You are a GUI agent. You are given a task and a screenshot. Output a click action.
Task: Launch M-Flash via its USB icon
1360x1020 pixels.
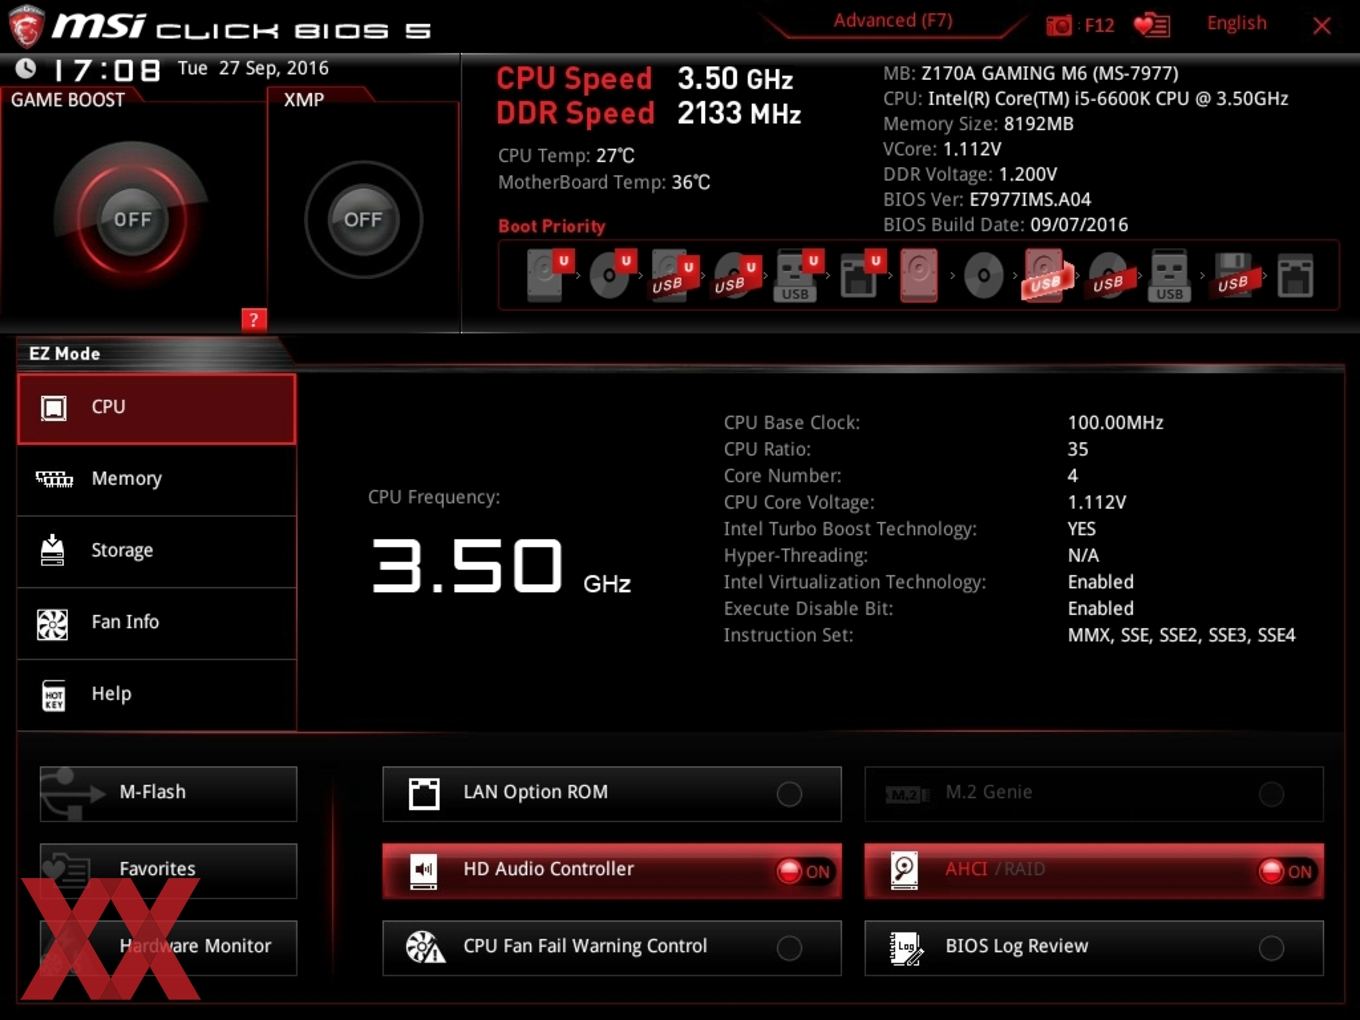coord(72,793)
